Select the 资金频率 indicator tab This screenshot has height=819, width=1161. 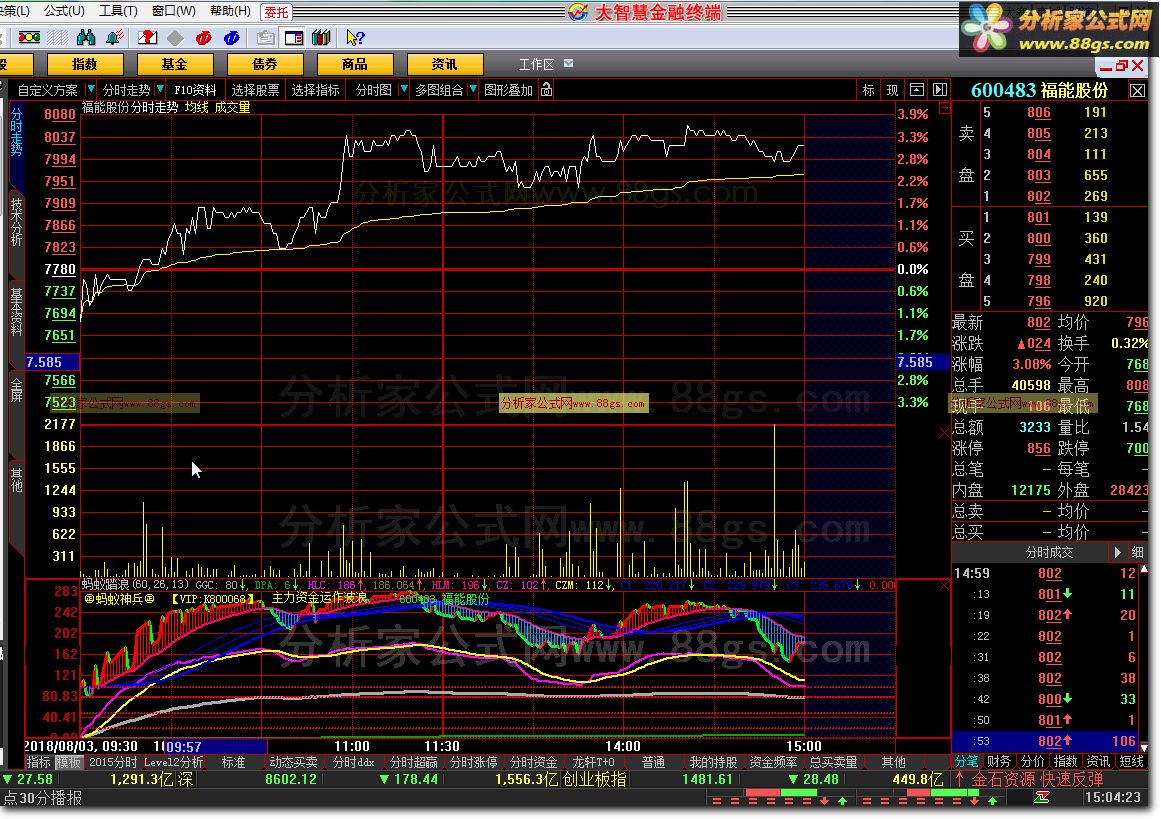click(773, 762)
